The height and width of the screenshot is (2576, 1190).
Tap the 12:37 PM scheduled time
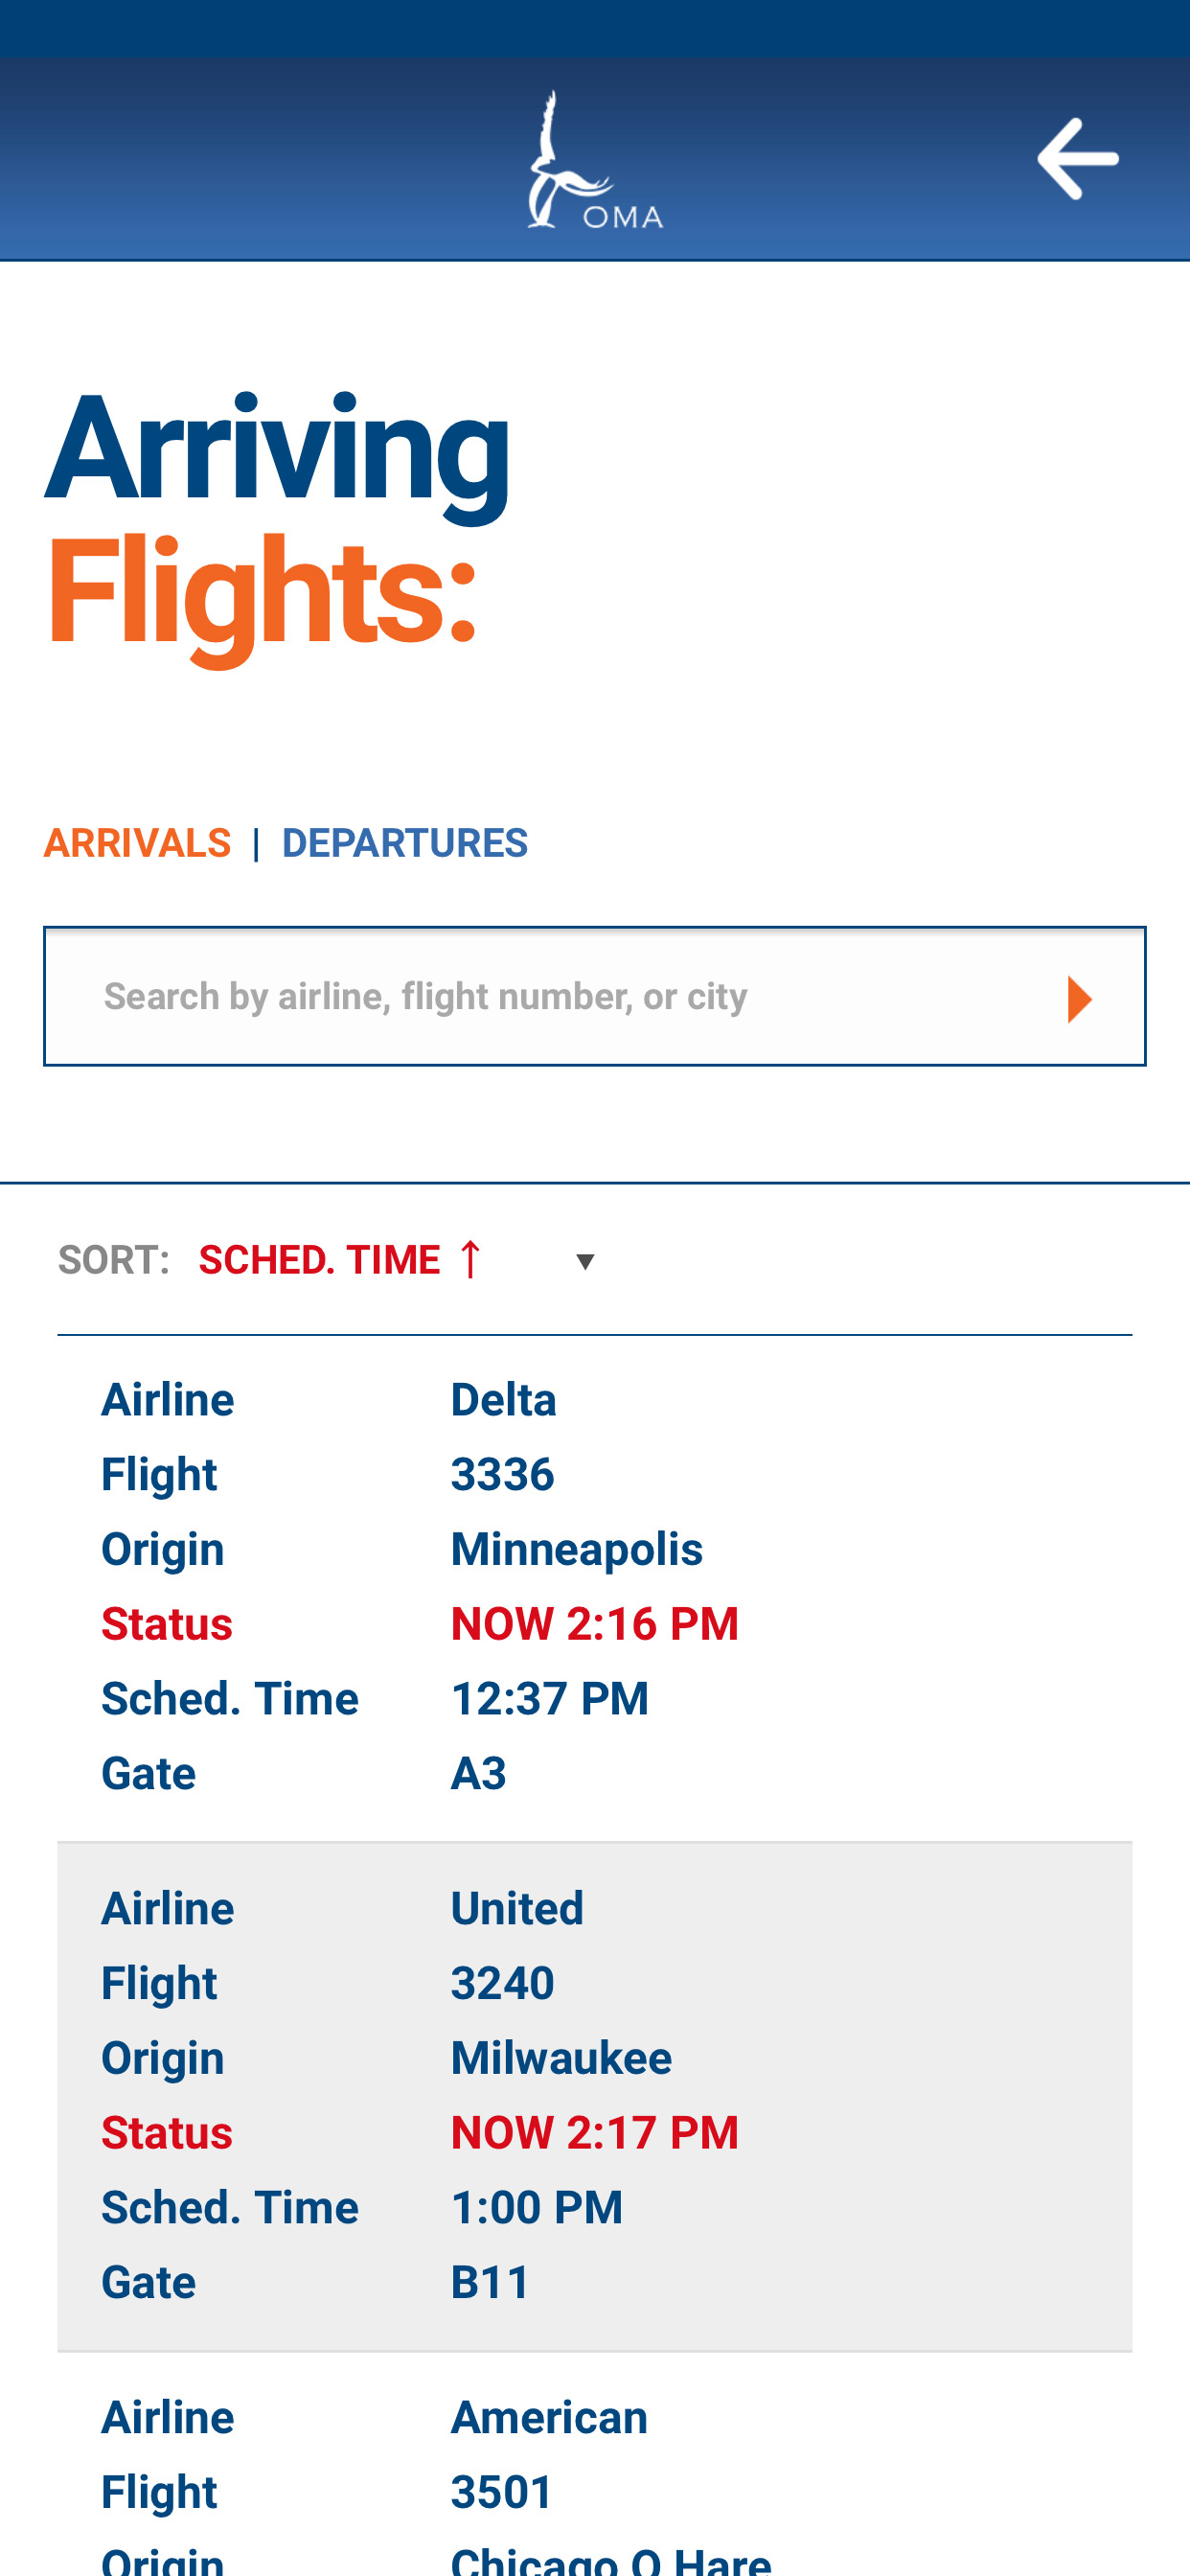tap(549, 1698)
